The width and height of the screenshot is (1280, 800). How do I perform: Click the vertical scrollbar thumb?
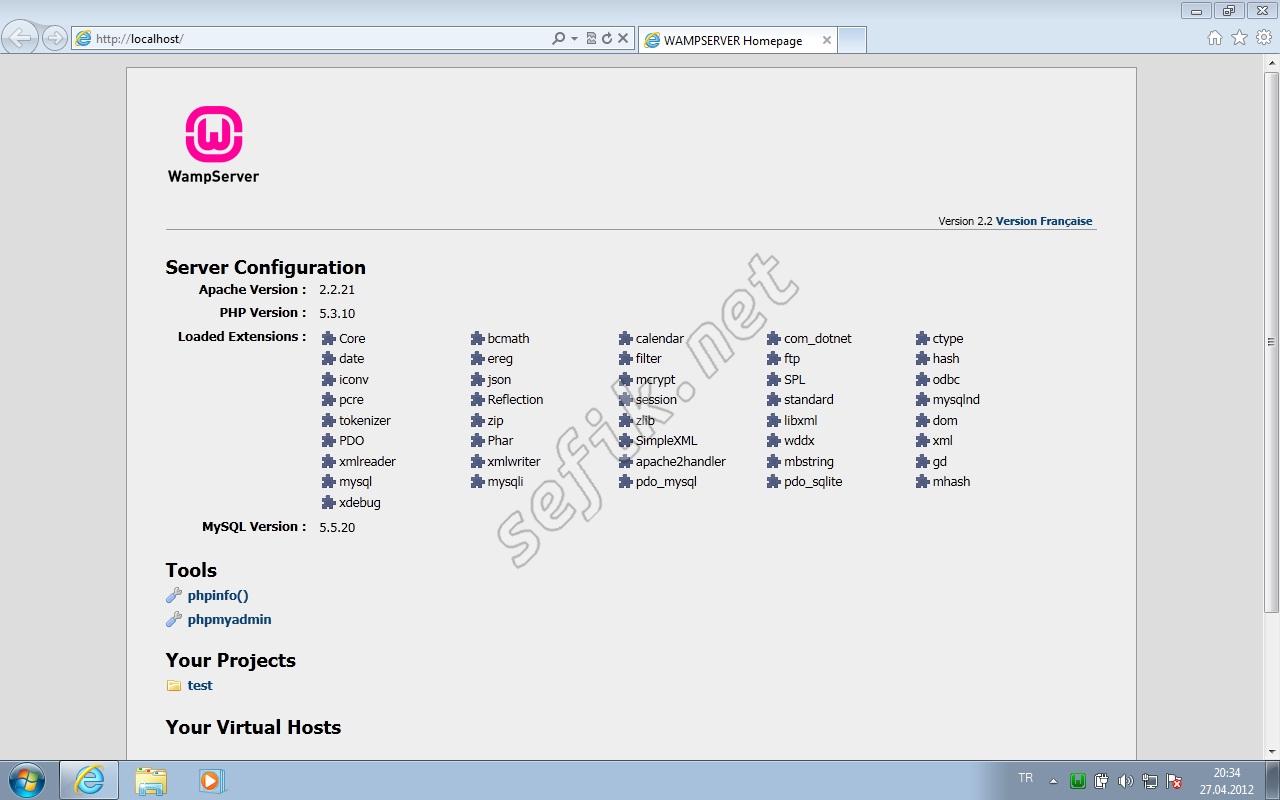tap(1272, 341)
